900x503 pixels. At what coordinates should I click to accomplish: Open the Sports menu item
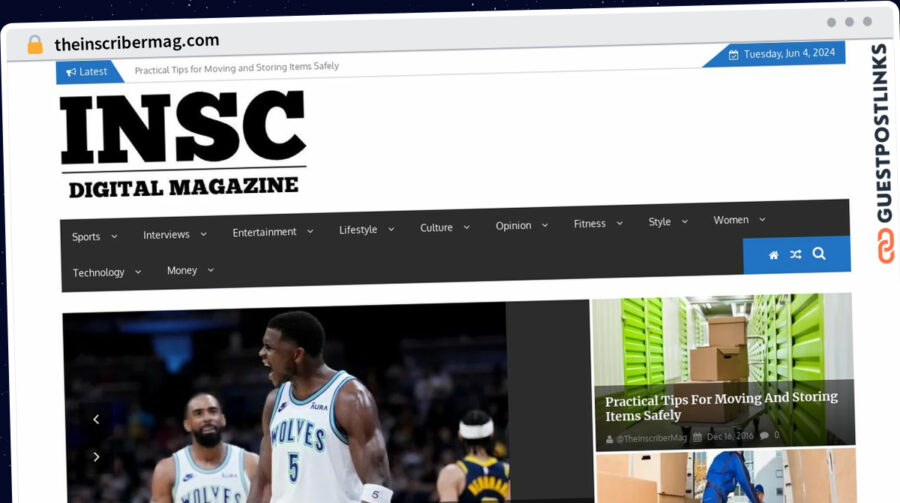coord(86,237)
